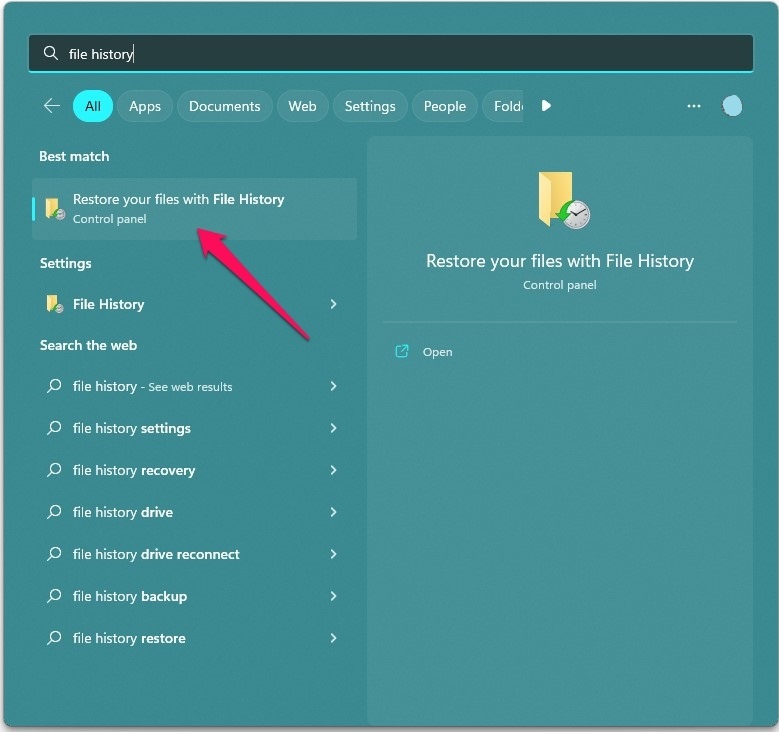Click the 'file history backup' web suggestion
Image resolution: width=779 pixels, height=732 pixels.
(x=194, y=596)
